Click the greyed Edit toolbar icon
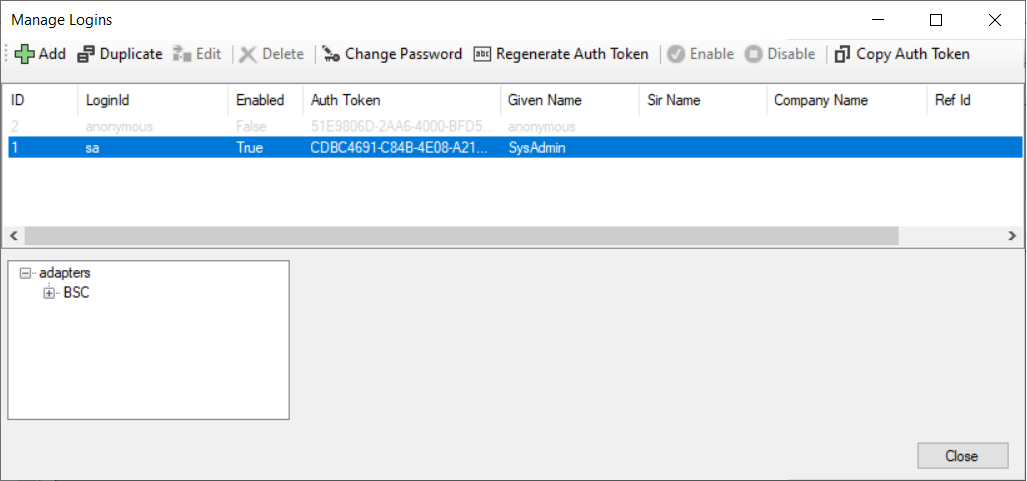 [182, 54]
